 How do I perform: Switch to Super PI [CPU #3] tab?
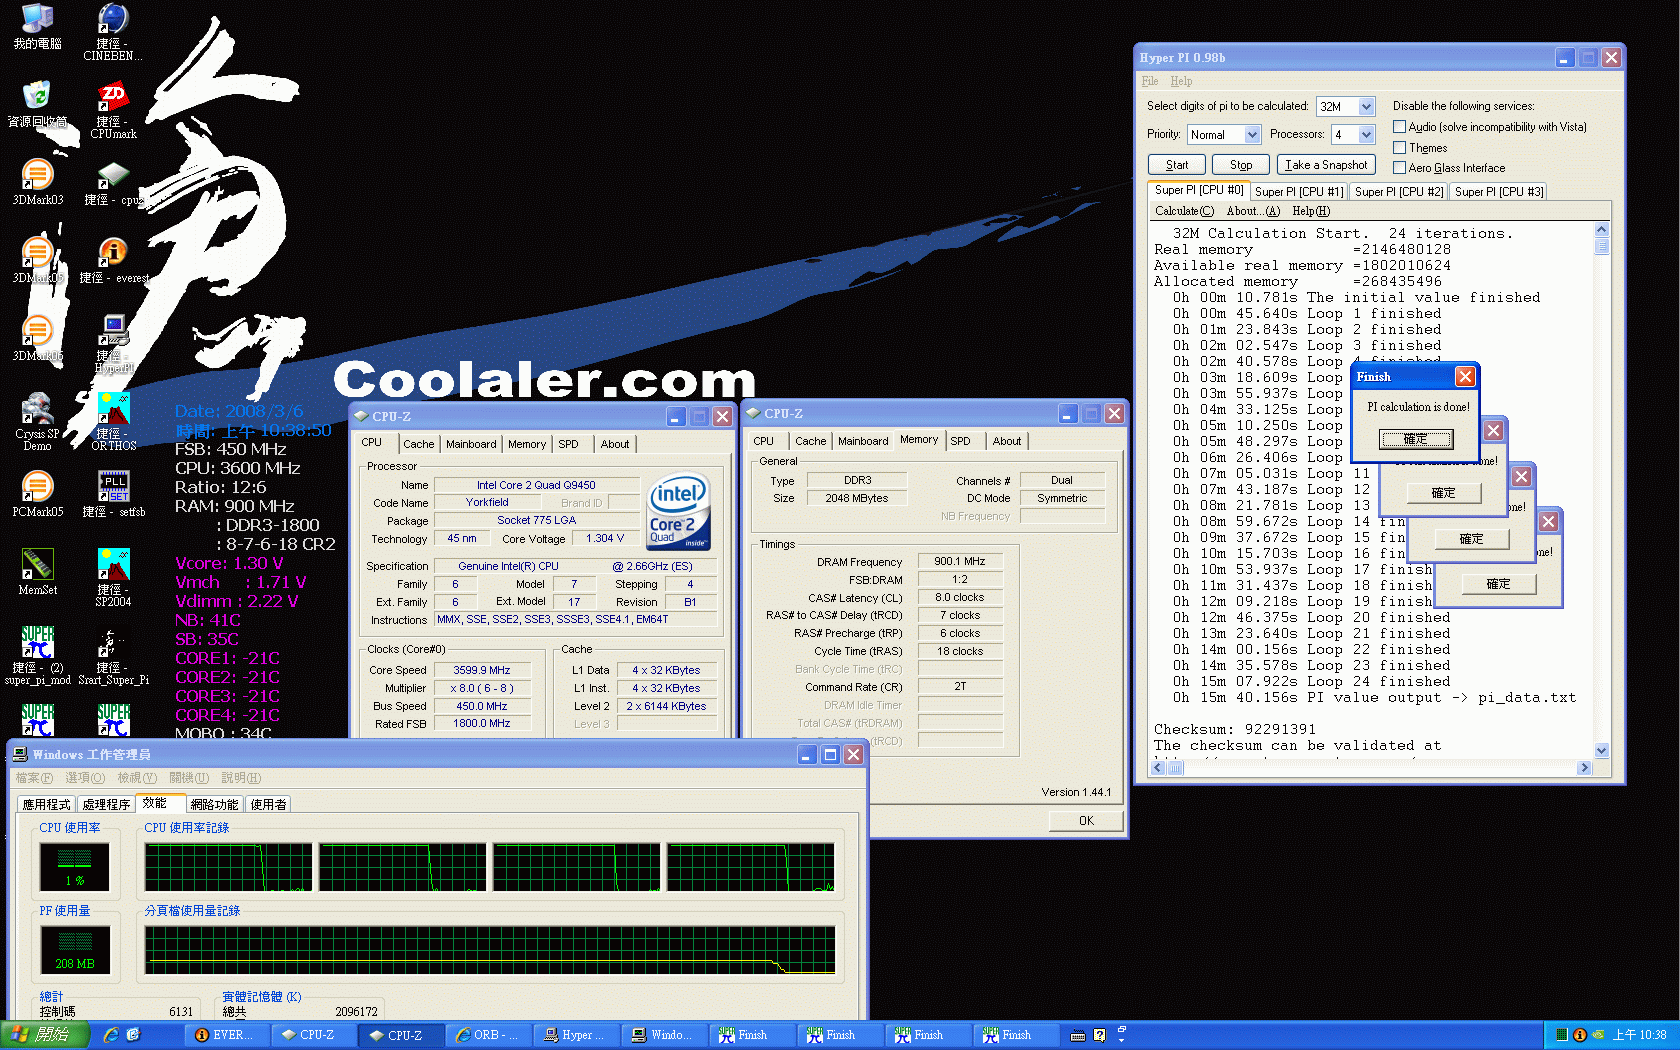1498,192
